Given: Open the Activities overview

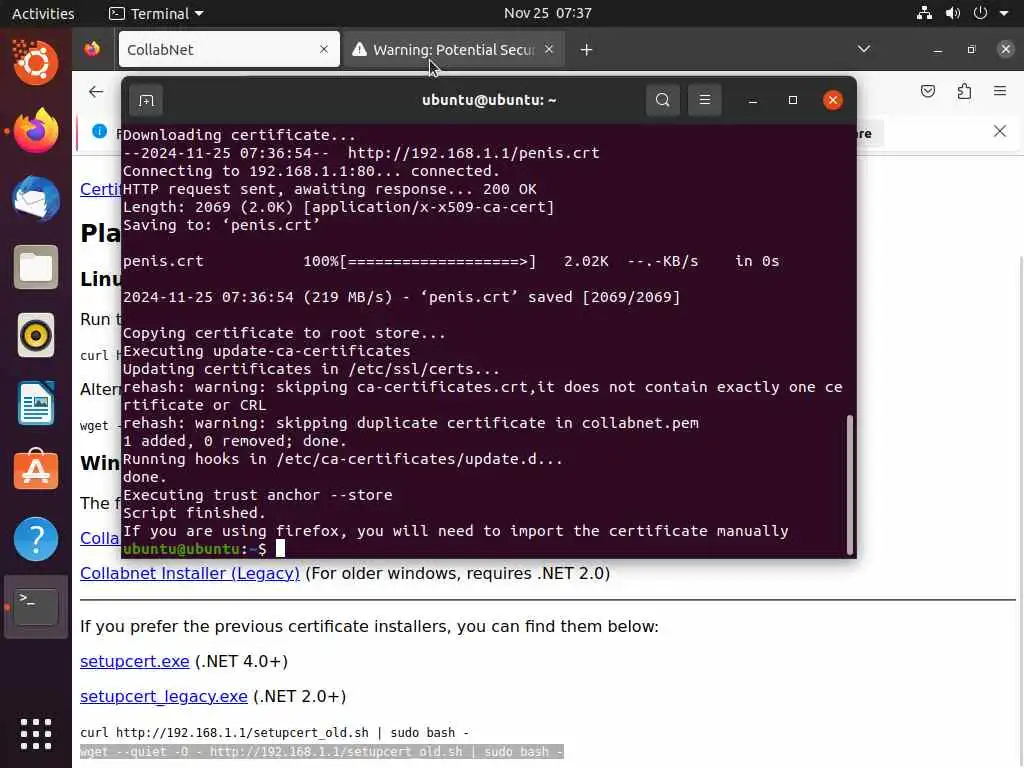Looking at the screenshot, I should pos(43,13).
